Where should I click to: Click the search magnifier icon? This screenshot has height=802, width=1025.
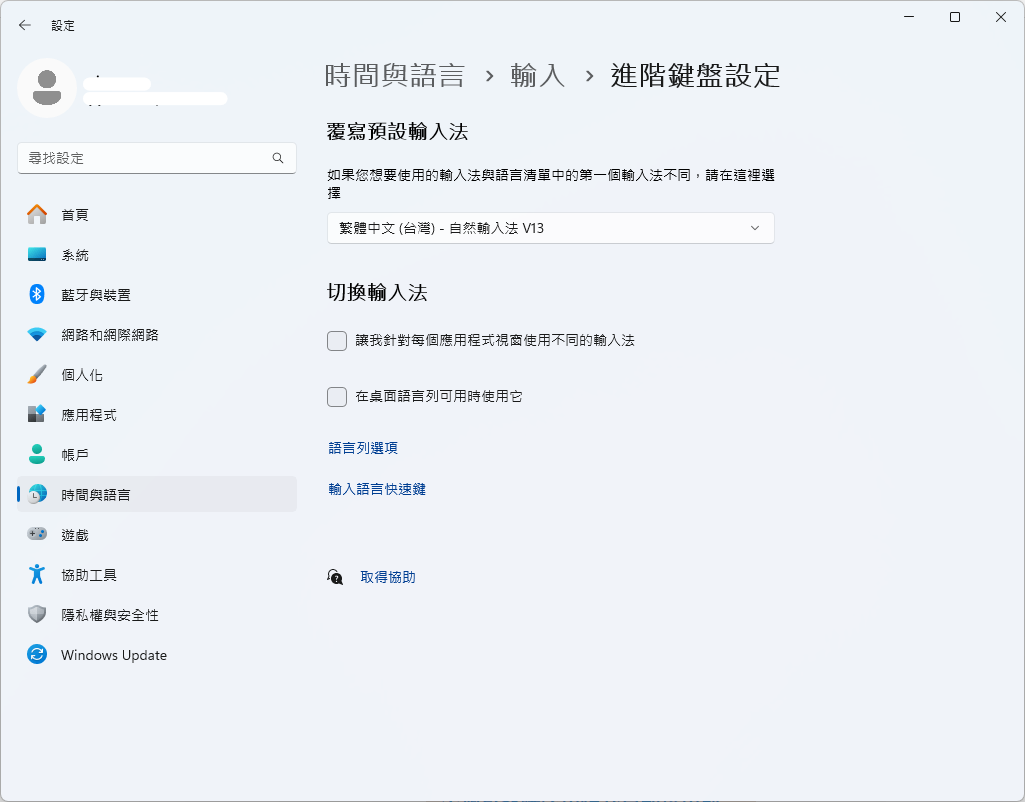[278, 158]
